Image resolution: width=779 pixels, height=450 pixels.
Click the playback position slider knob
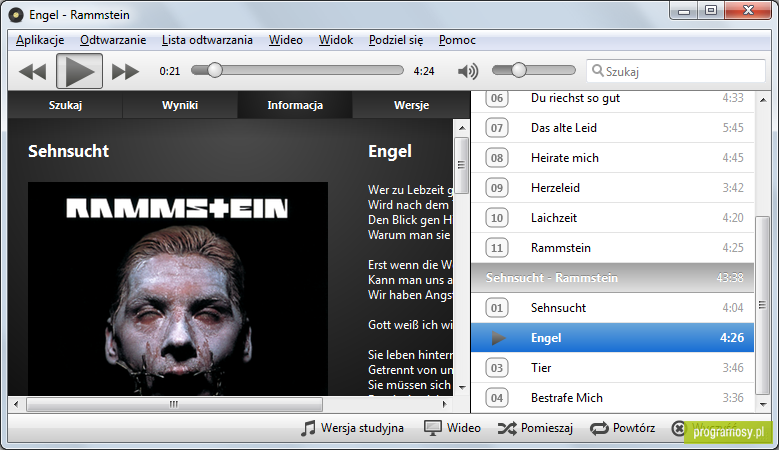pyautogui.click(x=215, y=70)
